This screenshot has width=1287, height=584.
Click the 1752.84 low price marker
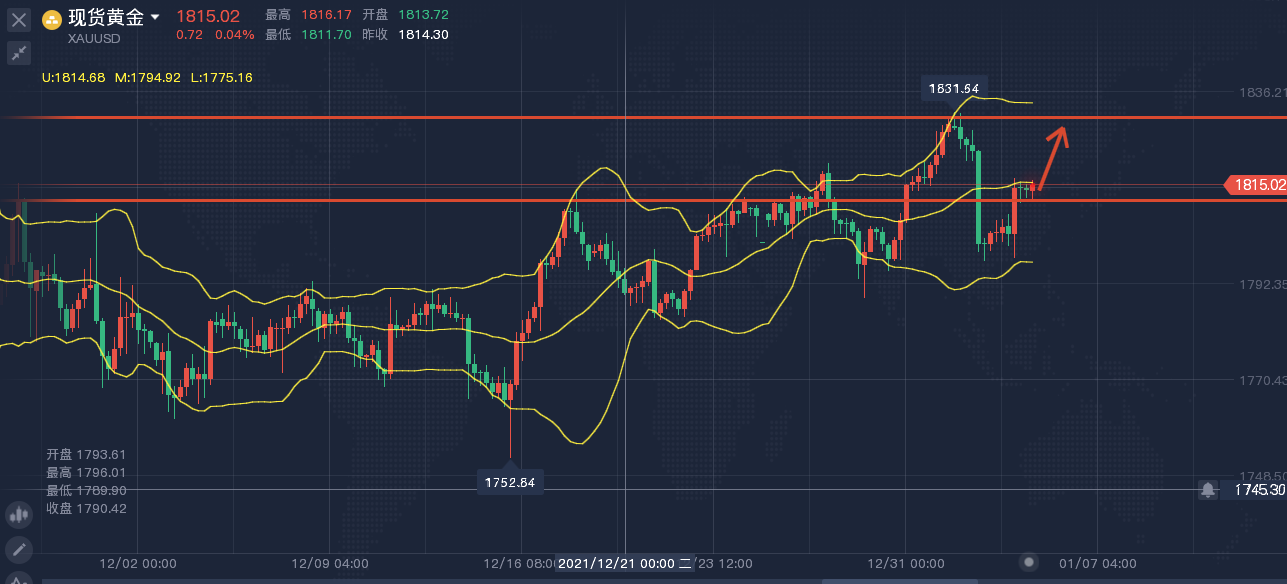coord(510,481)
